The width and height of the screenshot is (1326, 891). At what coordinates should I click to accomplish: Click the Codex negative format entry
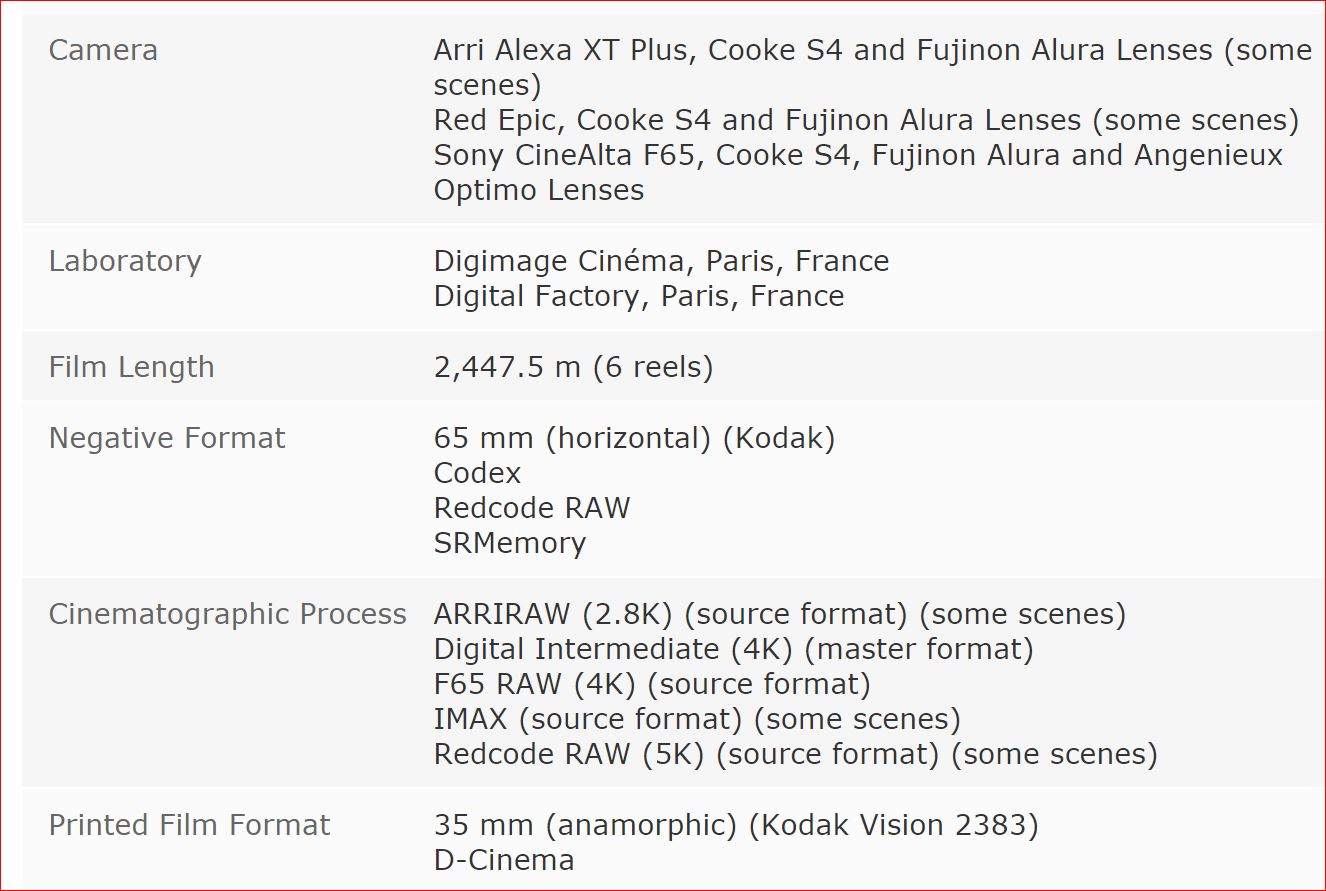tap(477, 473)
